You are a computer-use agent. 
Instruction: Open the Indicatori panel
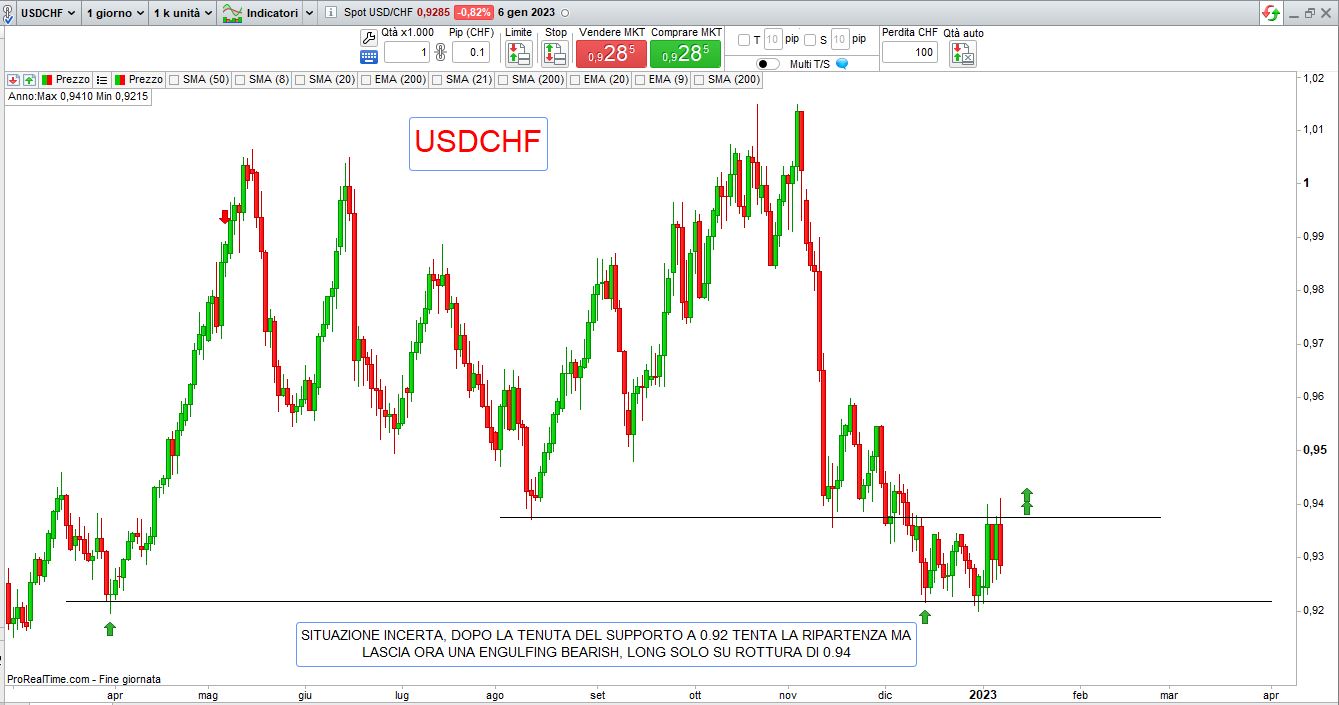click(x=259, y=13)
